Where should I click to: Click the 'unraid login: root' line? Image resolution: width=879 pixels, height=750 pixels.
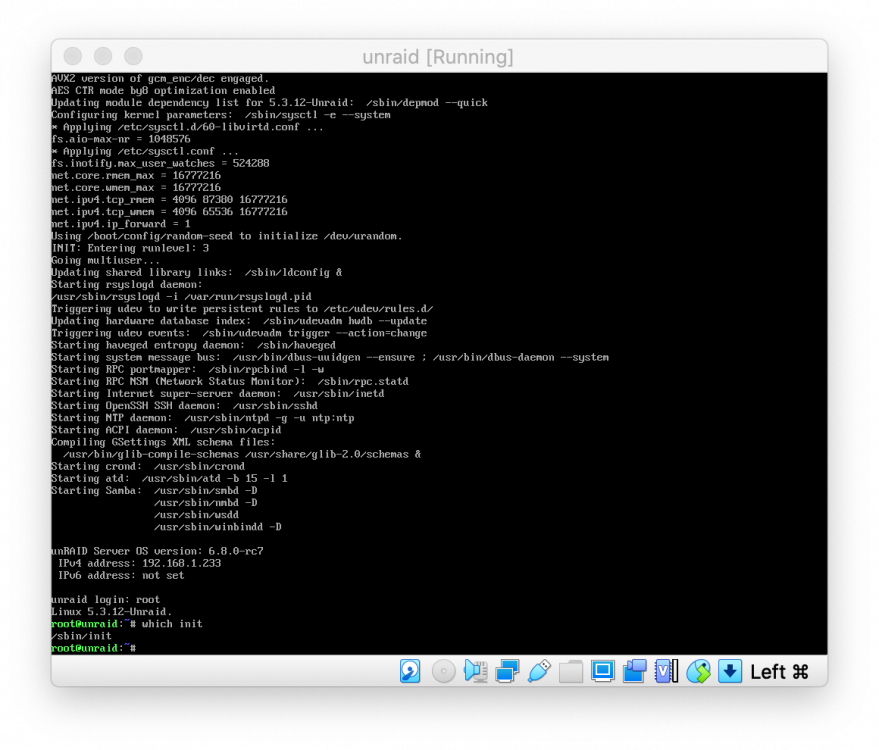pos(105,599)
